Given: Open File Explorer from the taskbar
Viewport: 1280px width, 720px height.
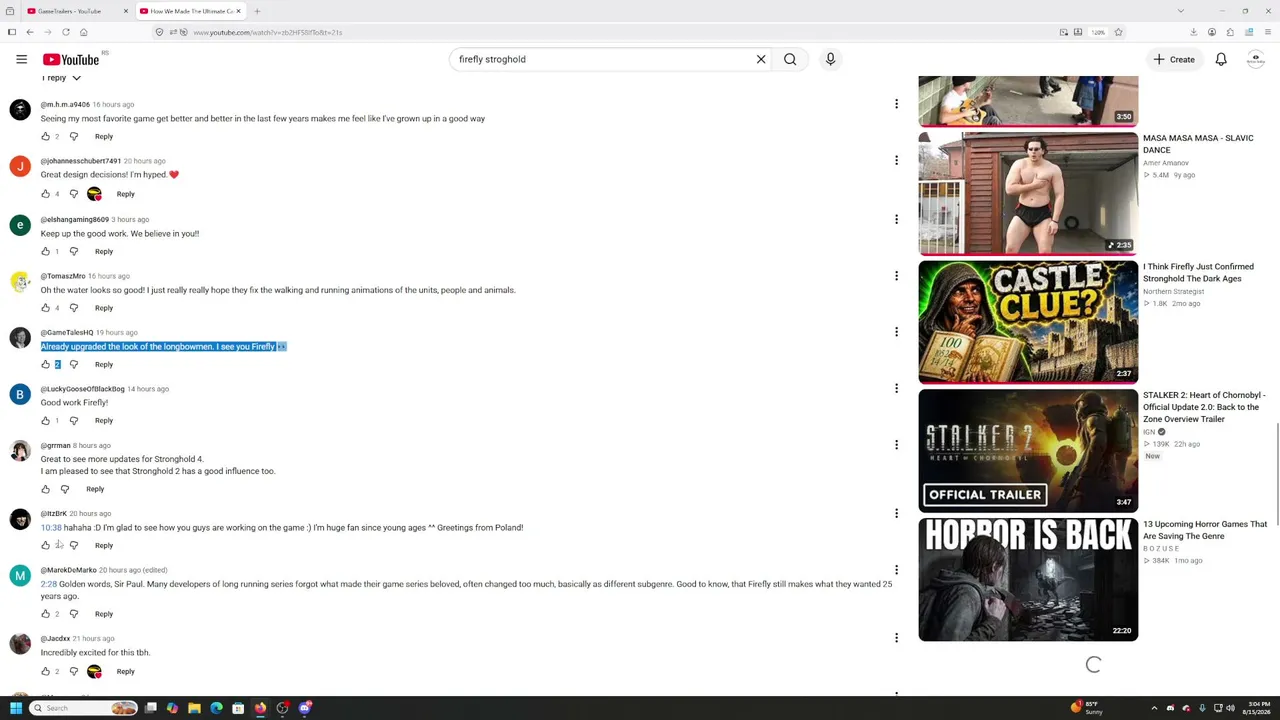Looking at the screenshot, I should point(194,708).
